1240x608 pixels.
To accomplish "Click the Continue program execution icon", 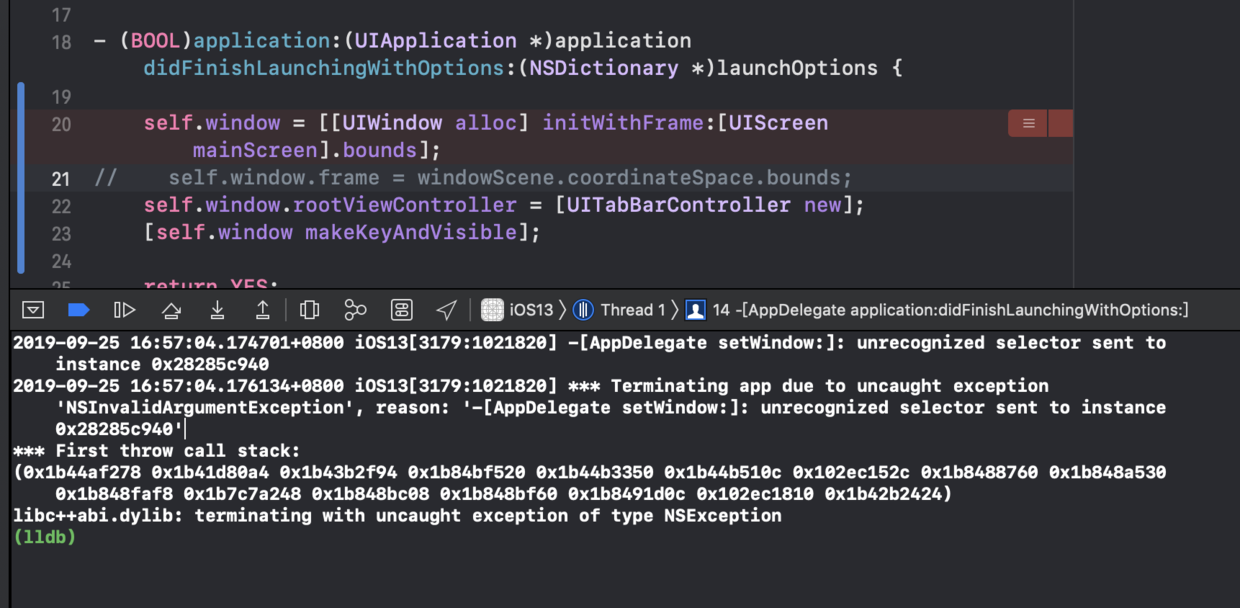I will (x=124, y=310).
